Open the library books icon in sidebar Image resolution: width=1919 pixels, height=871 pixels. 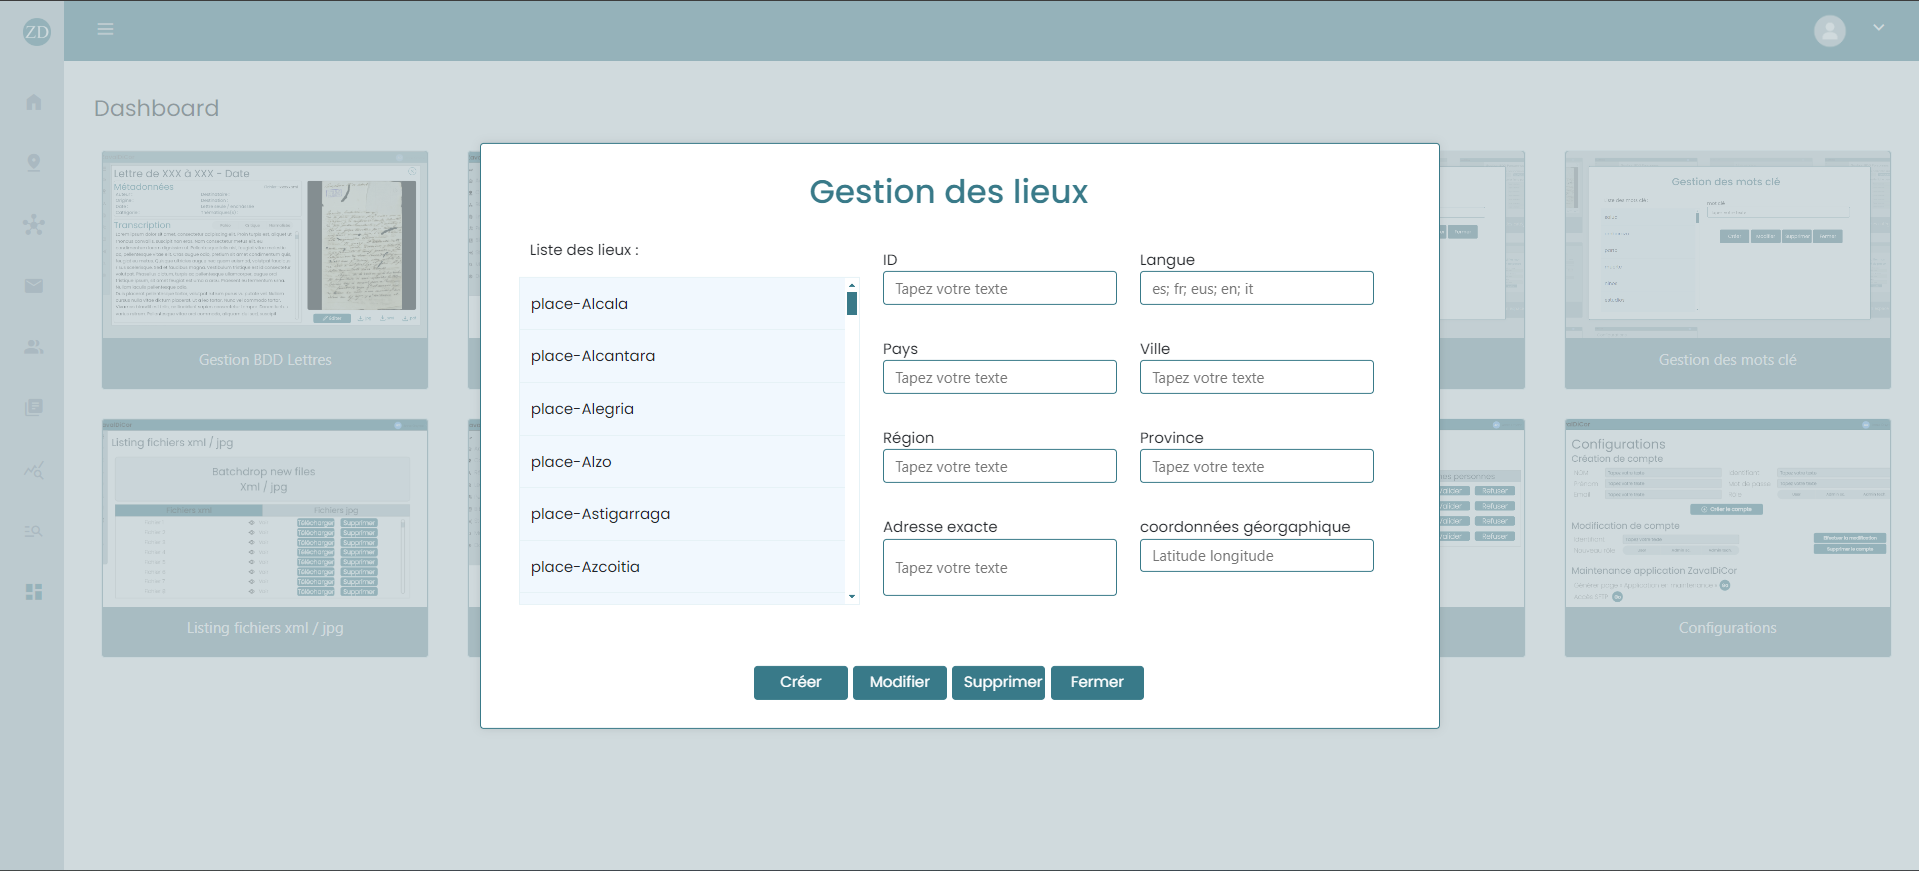(x=34, y=407)
